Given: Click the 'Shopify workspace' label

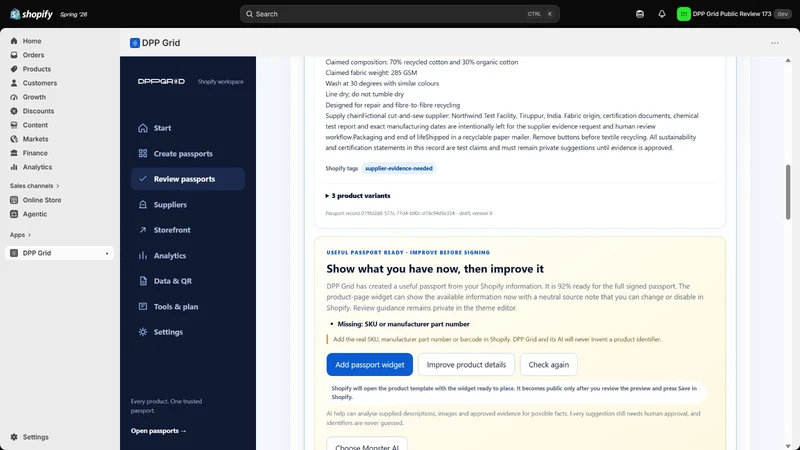Looking at the screenshot, I should pyautogui.click(x=220, y=82).
